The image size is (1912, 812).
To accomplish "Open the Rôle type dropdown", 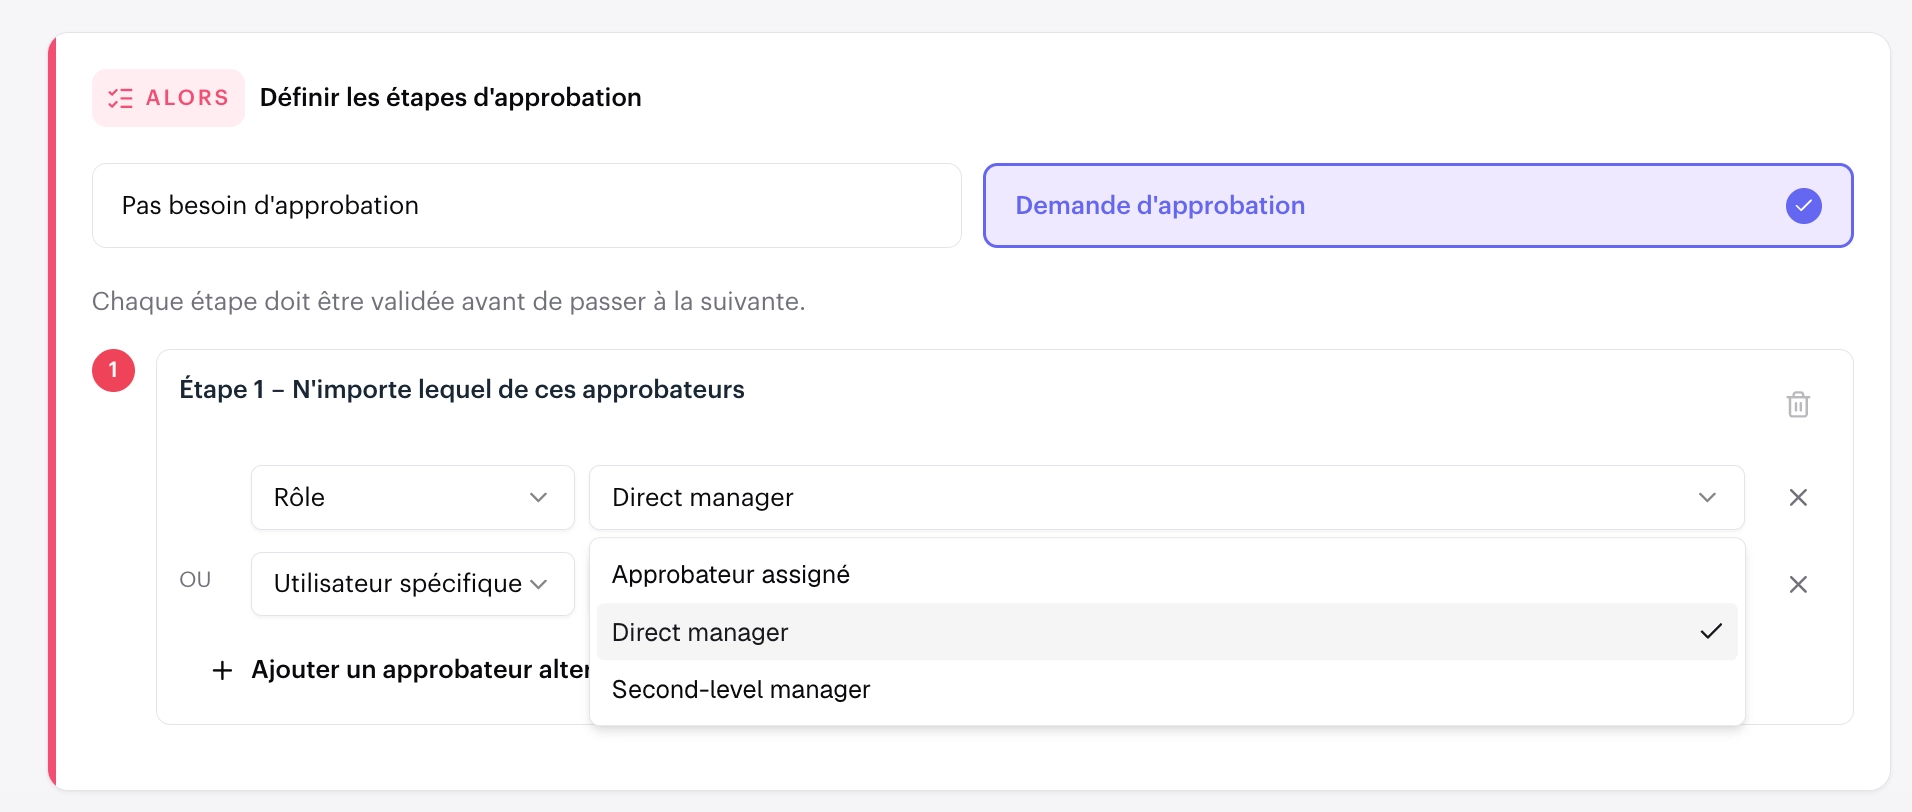I will click(413, 497).
